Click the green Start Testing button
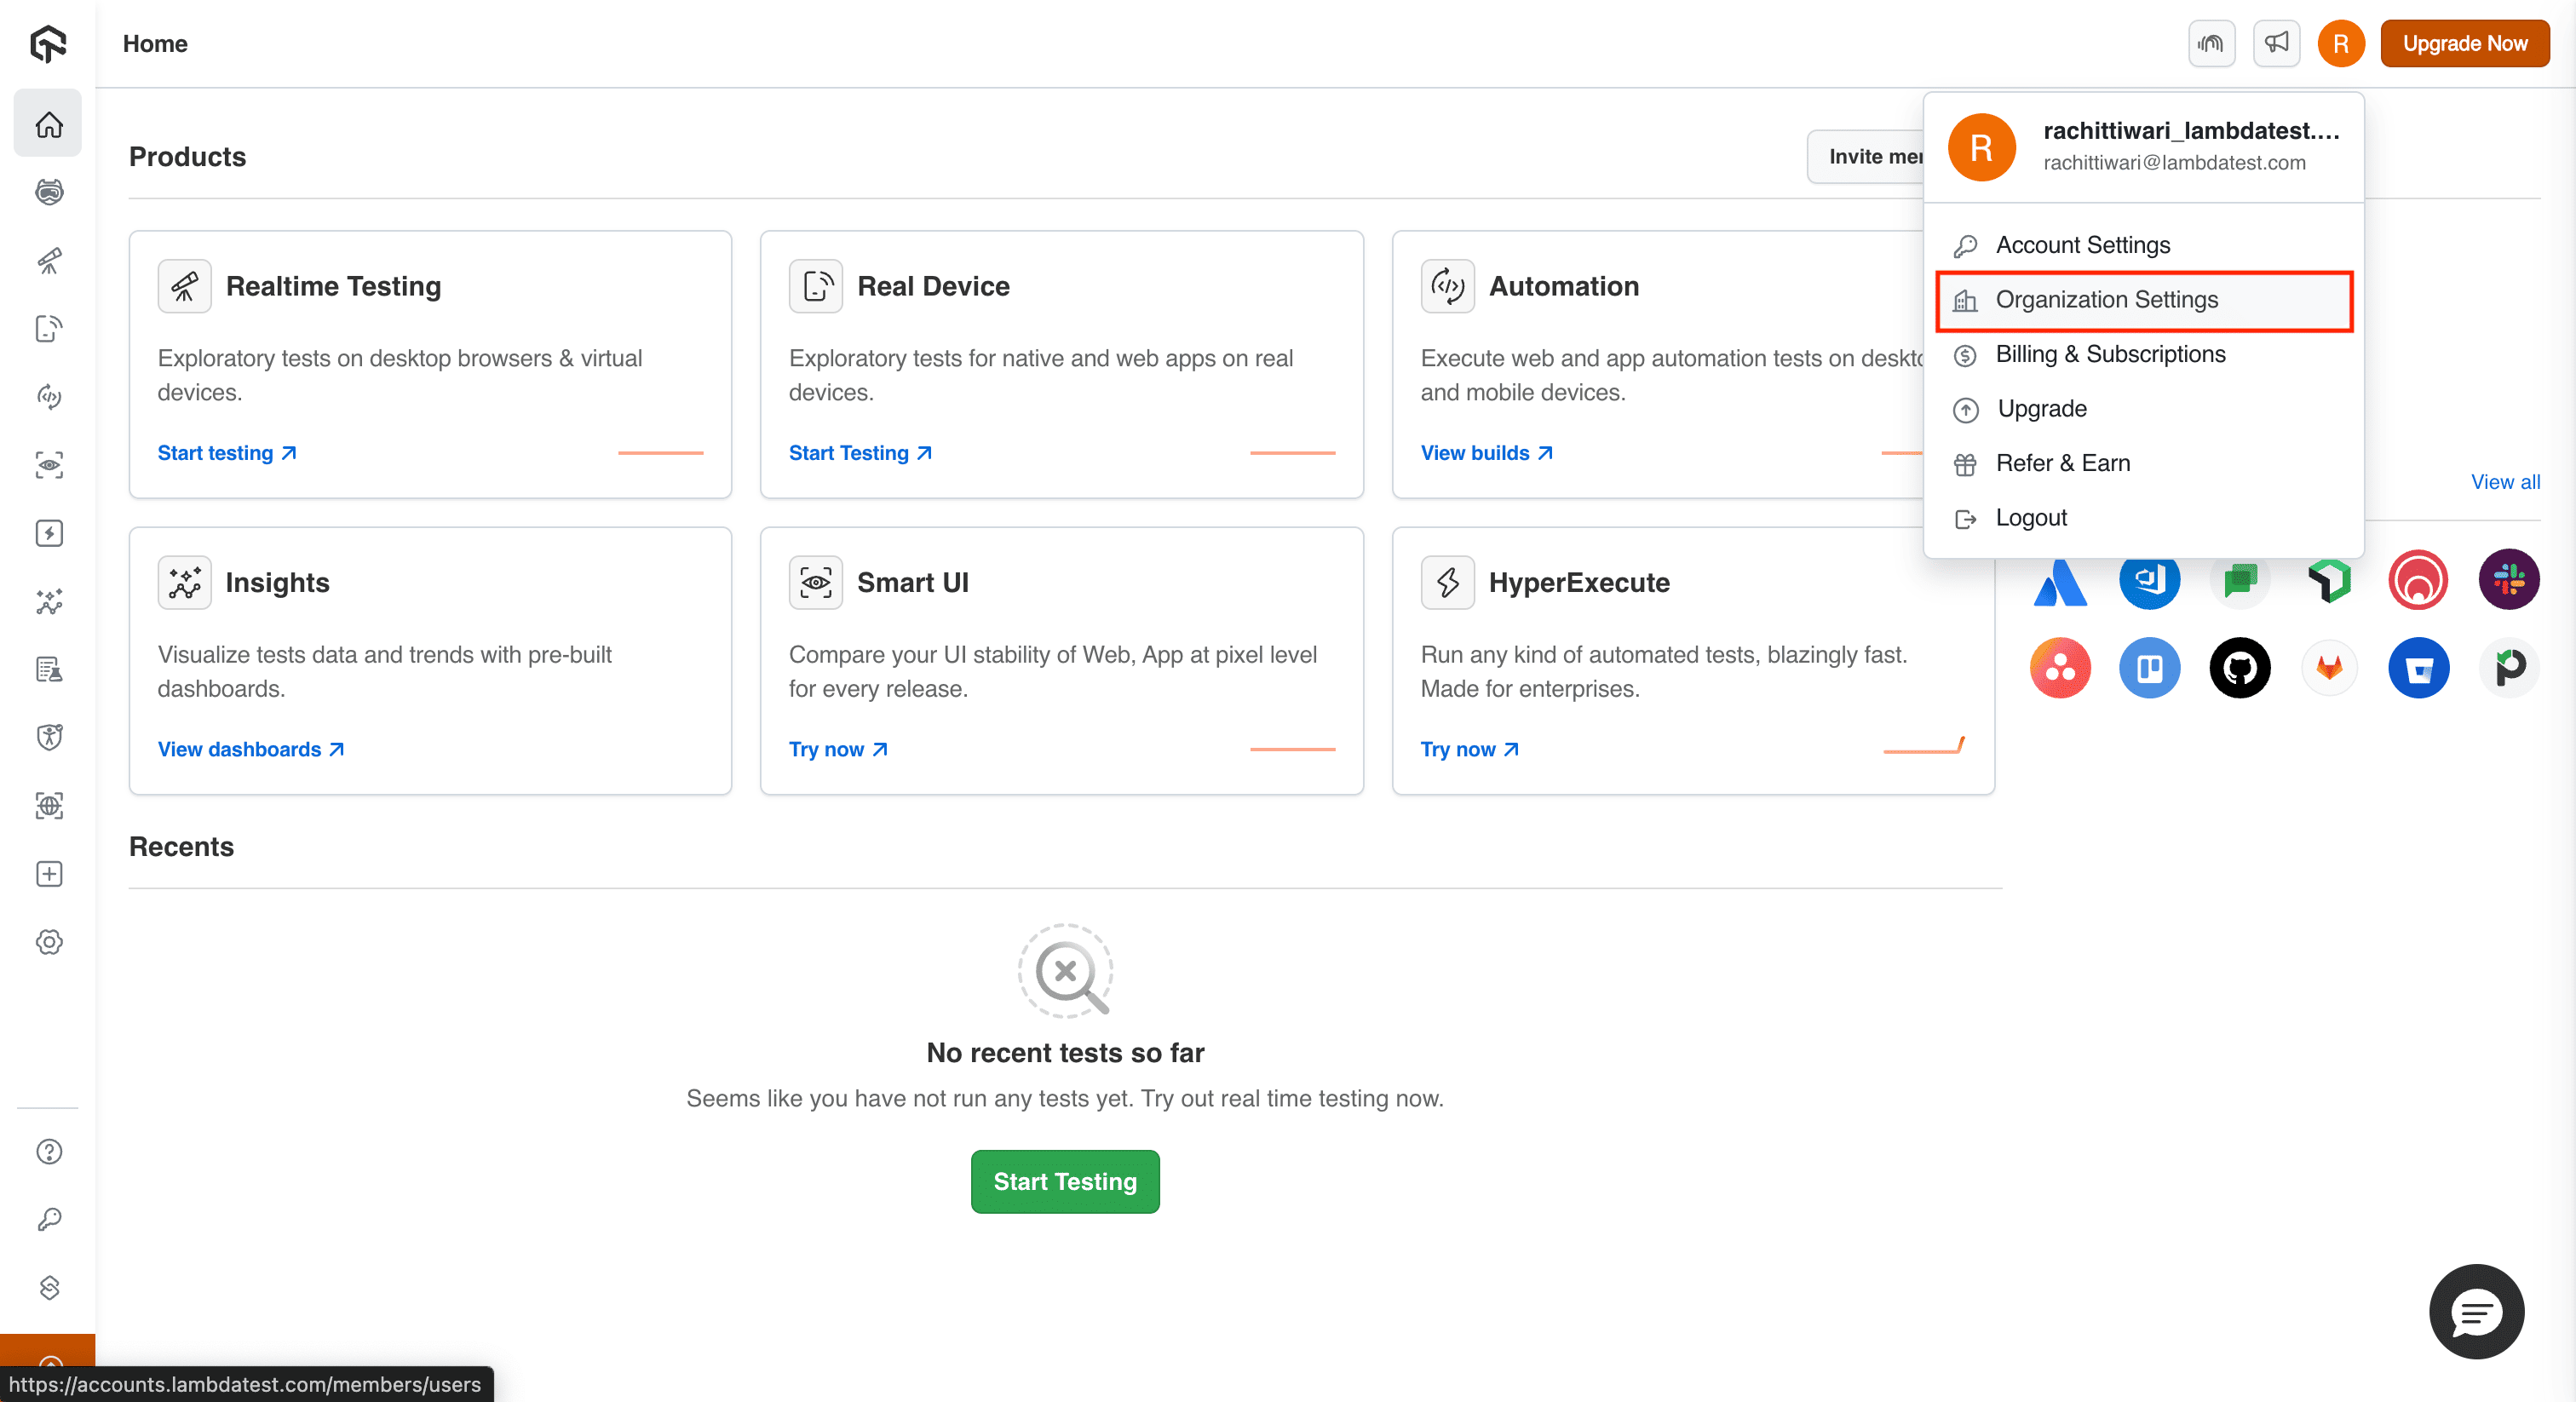 coord(1064,1181)
